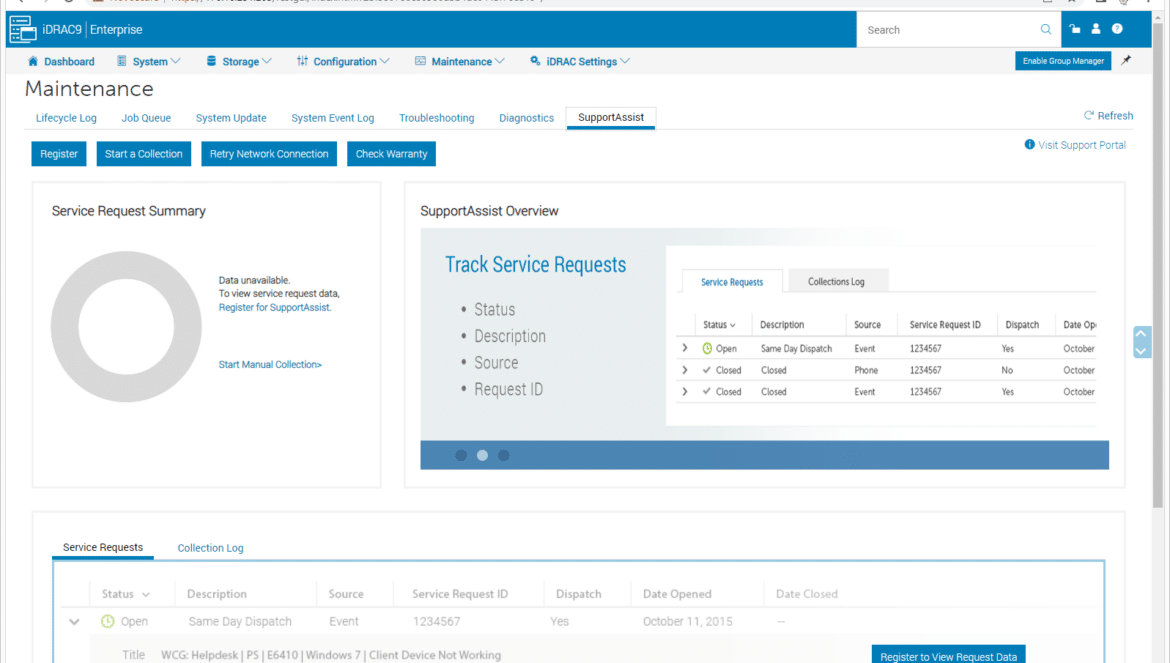
Task: Click the header icon left of the user icon
Action: 1074,29
